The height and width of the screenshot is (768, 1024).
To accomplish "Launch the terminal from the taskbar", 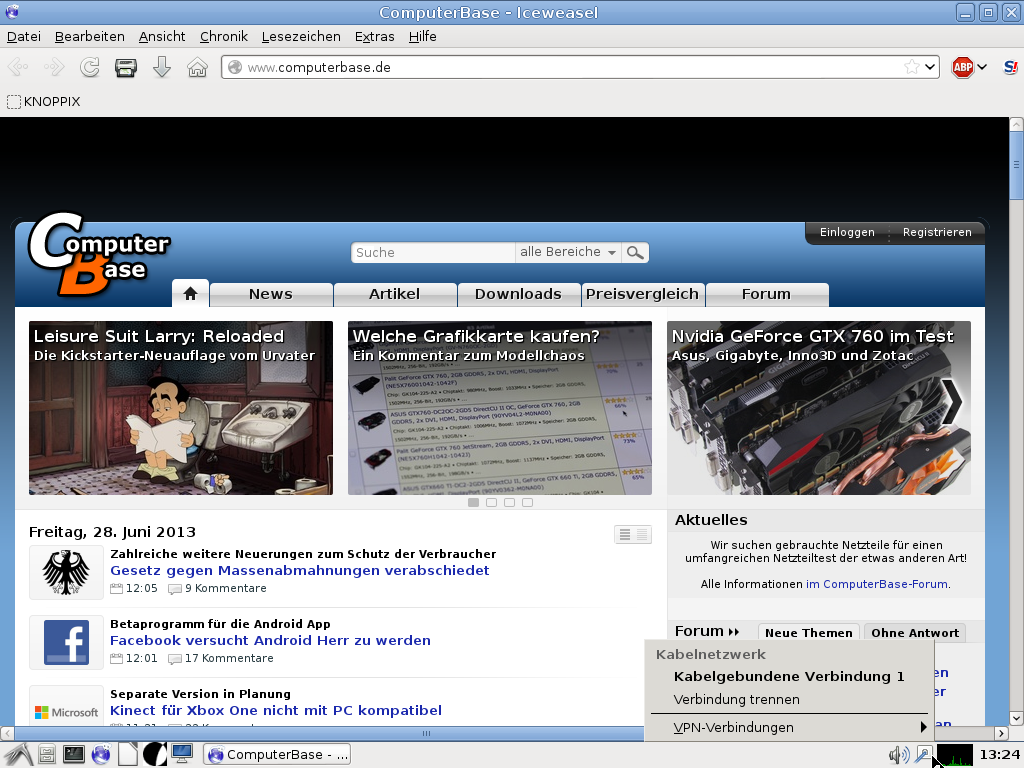I will click(x=73, y=755).
